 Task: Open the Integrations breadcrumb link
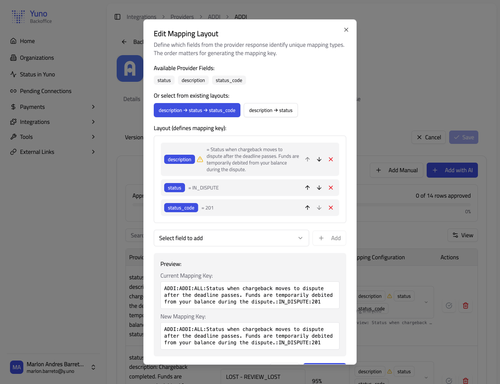[x=141, y=17]
